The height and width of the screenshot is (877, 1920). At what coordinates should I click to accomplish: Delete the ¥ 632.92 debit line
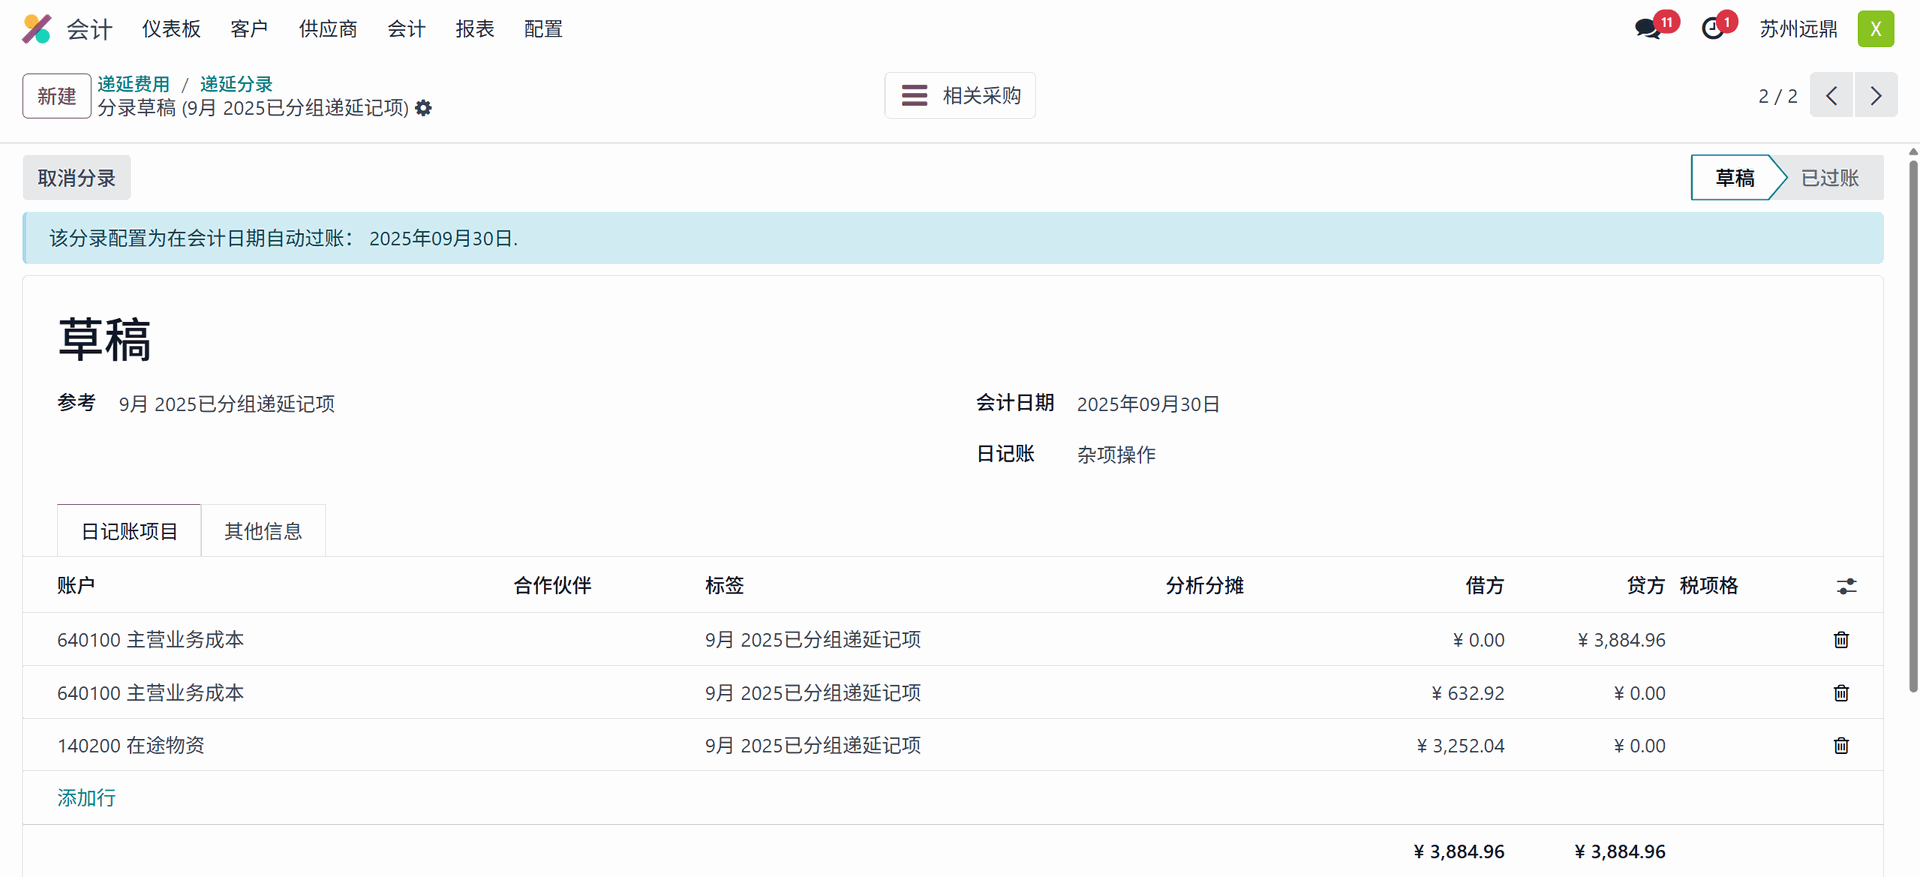click(x=1841, y=693)
